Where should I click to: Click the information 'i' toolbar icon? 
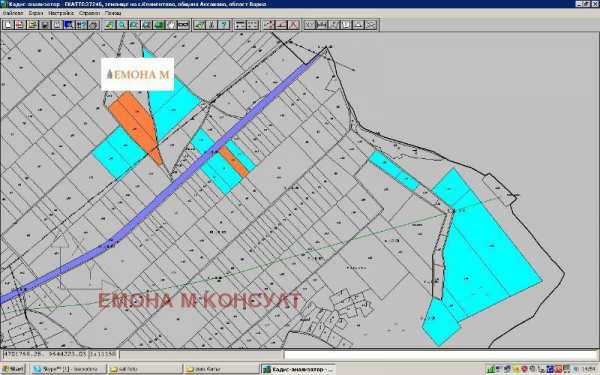pos(212,25)
